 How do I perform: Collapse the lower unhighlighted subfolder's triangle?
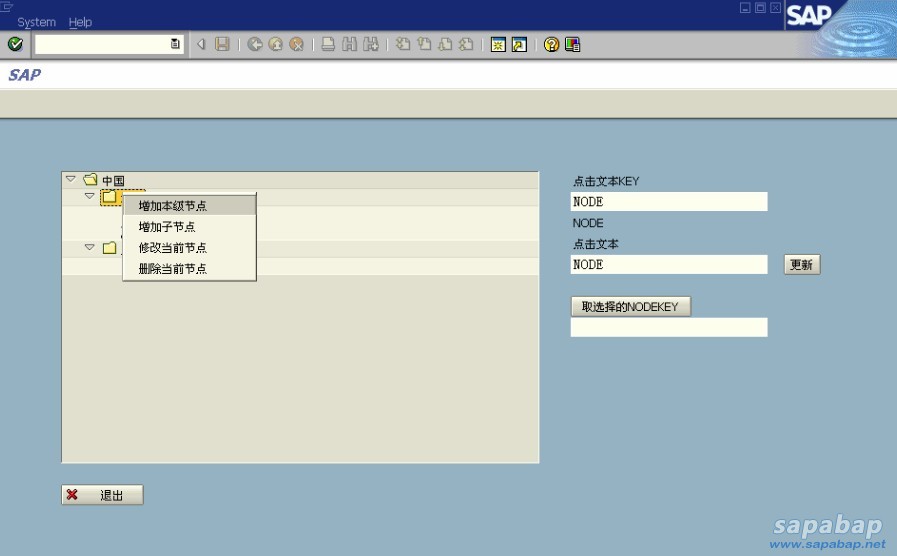[90, 248]
